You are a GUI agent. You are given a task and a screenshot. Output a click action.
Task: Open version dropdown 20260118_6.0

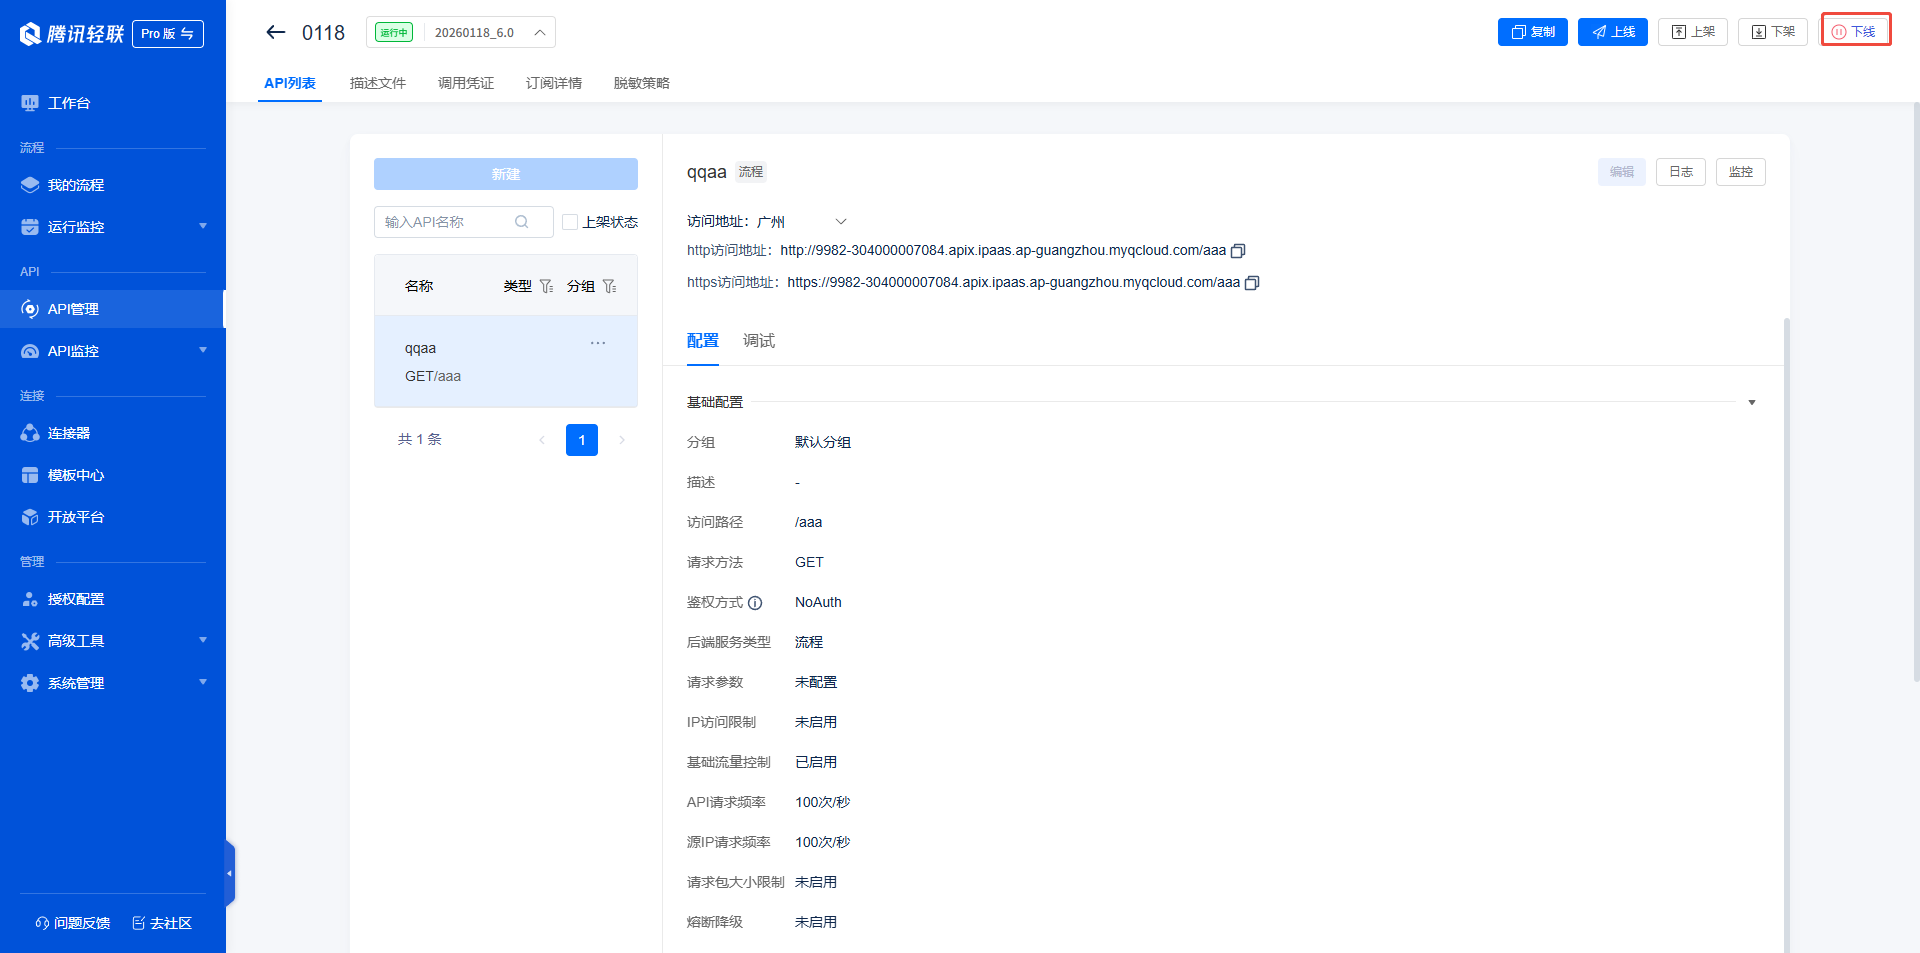(x=461, y=32)
